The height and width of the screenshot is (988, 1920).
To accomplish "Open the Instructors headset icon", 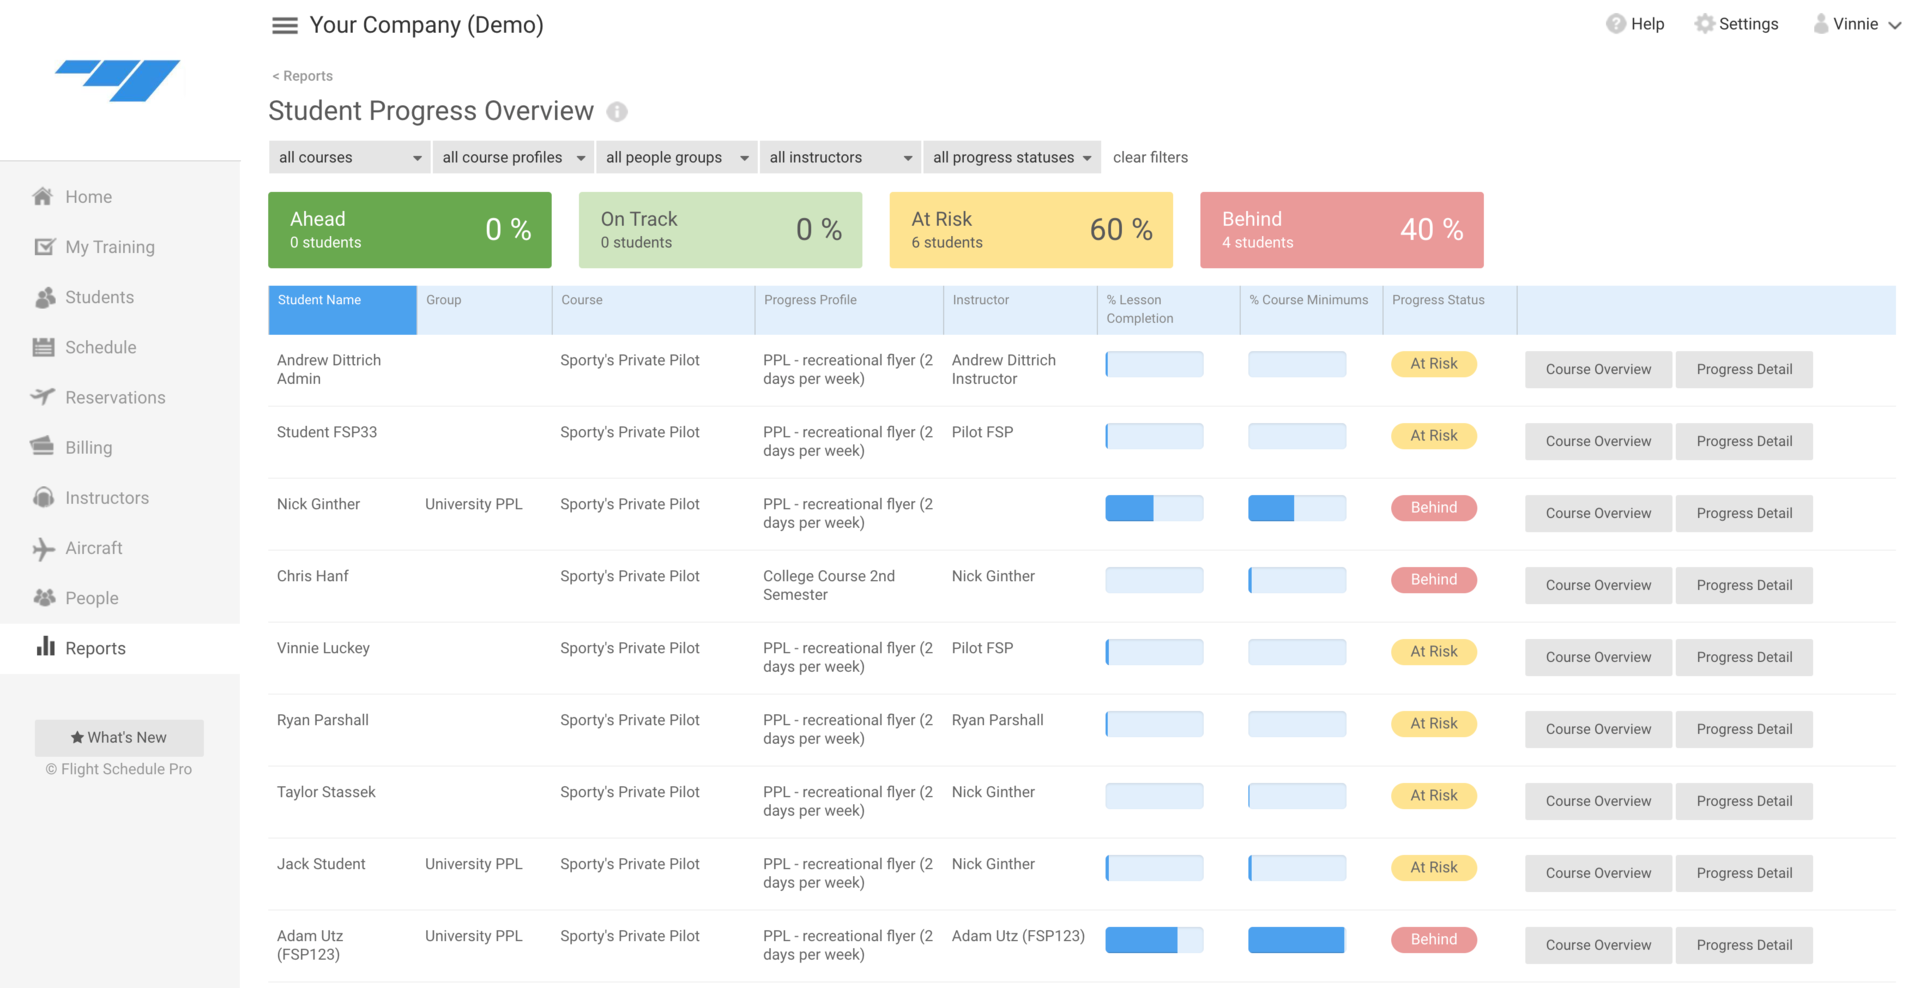I will (44, 497).
